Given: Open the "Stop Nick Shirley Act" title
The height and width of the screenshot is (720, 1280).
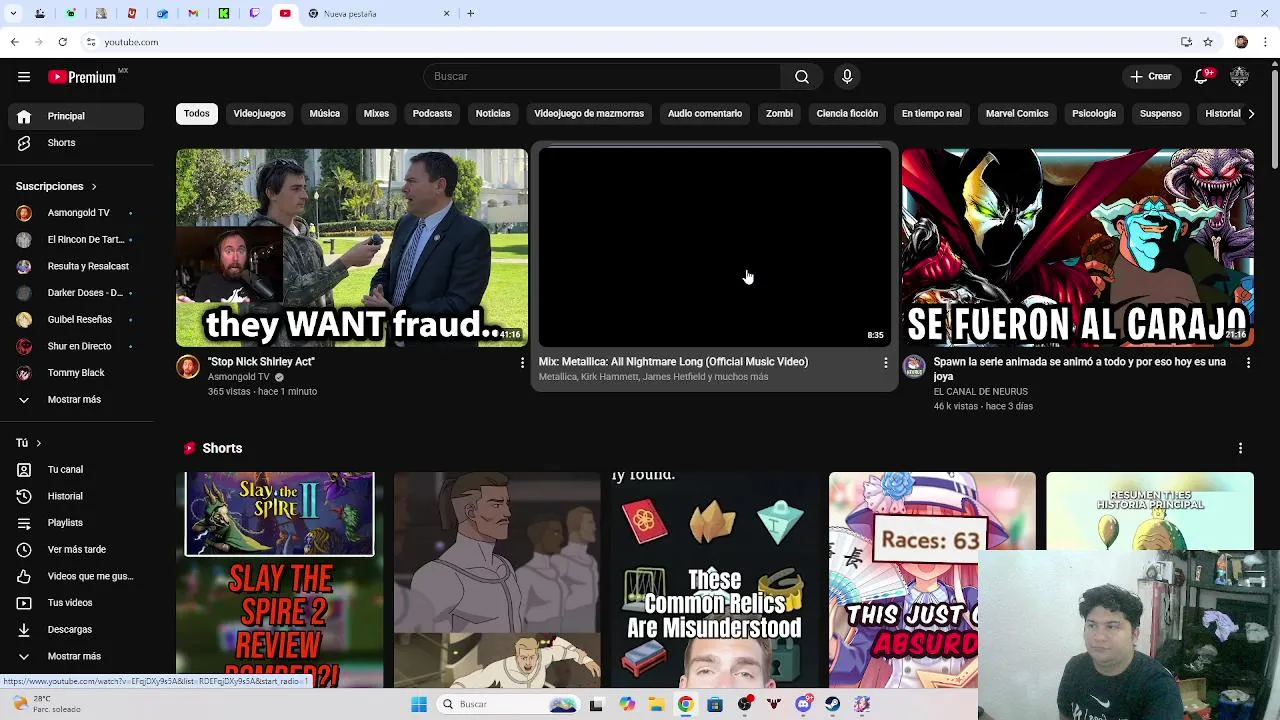Looking at the screenshot, I should point(261,362).
